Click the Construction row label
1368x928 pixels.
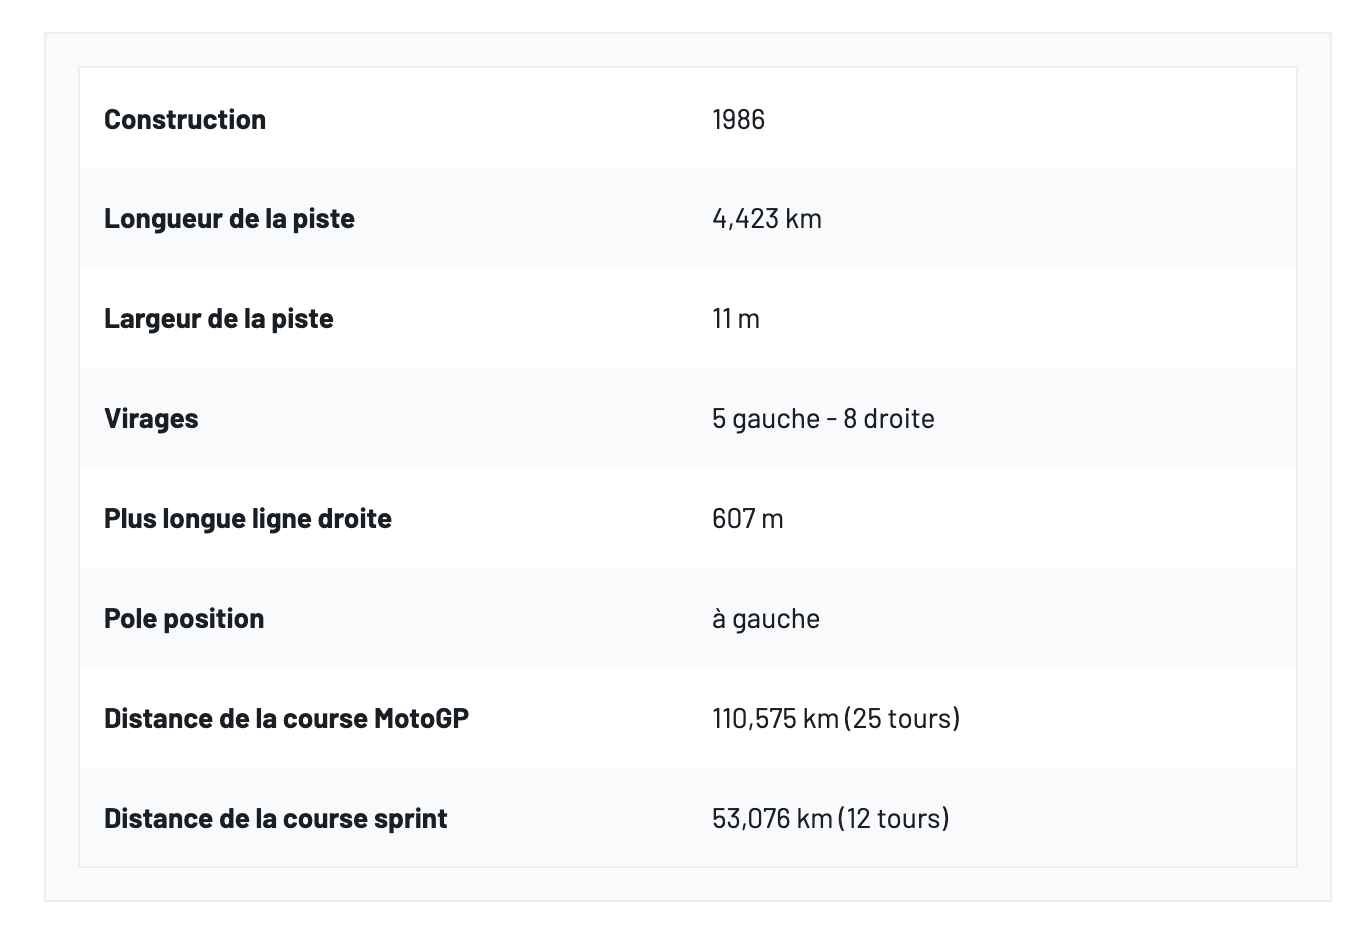(185, 119)
